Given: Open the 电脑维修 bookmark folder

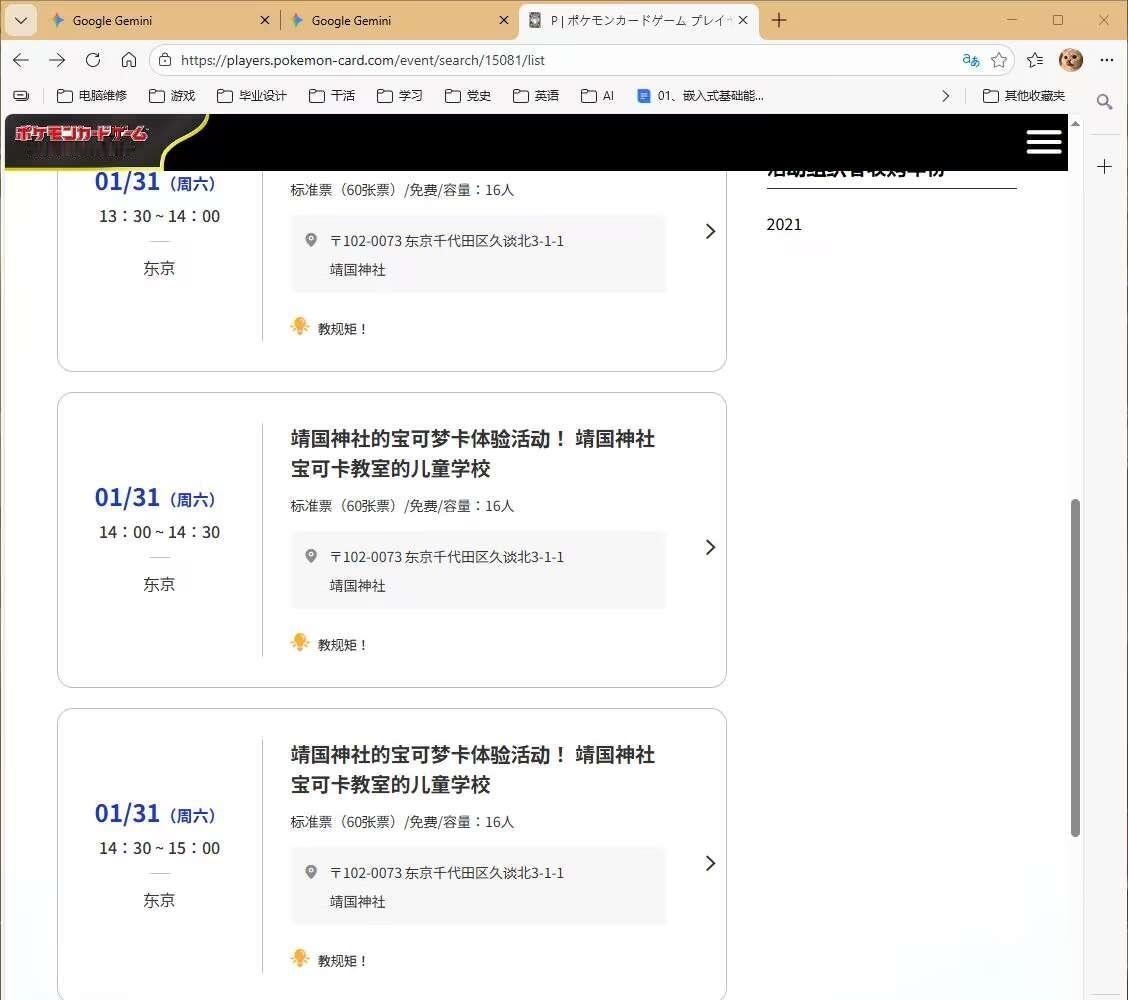Looking at the screenshot, I should pos(92,96).
